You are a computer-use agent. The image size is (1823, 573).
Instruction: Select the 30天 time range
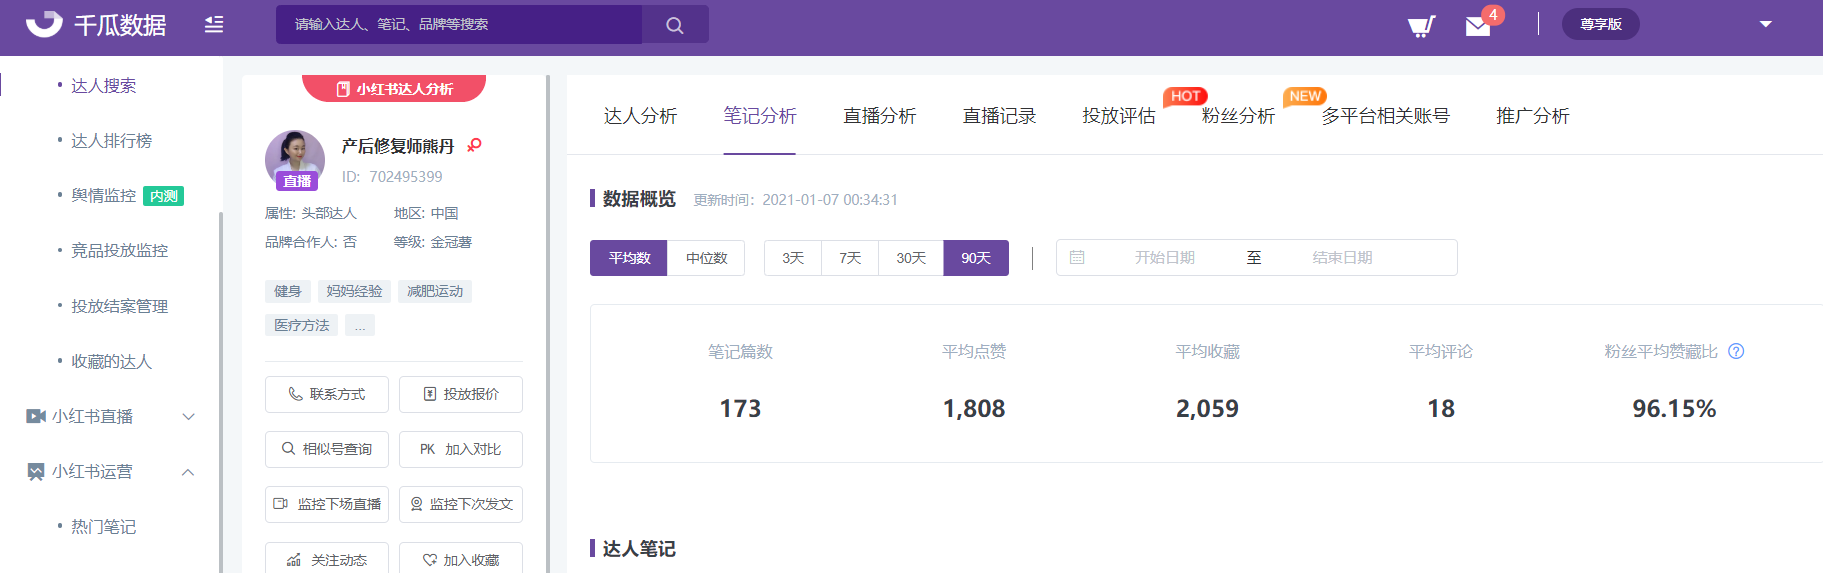pyautogui.click(x=910, y=258)
